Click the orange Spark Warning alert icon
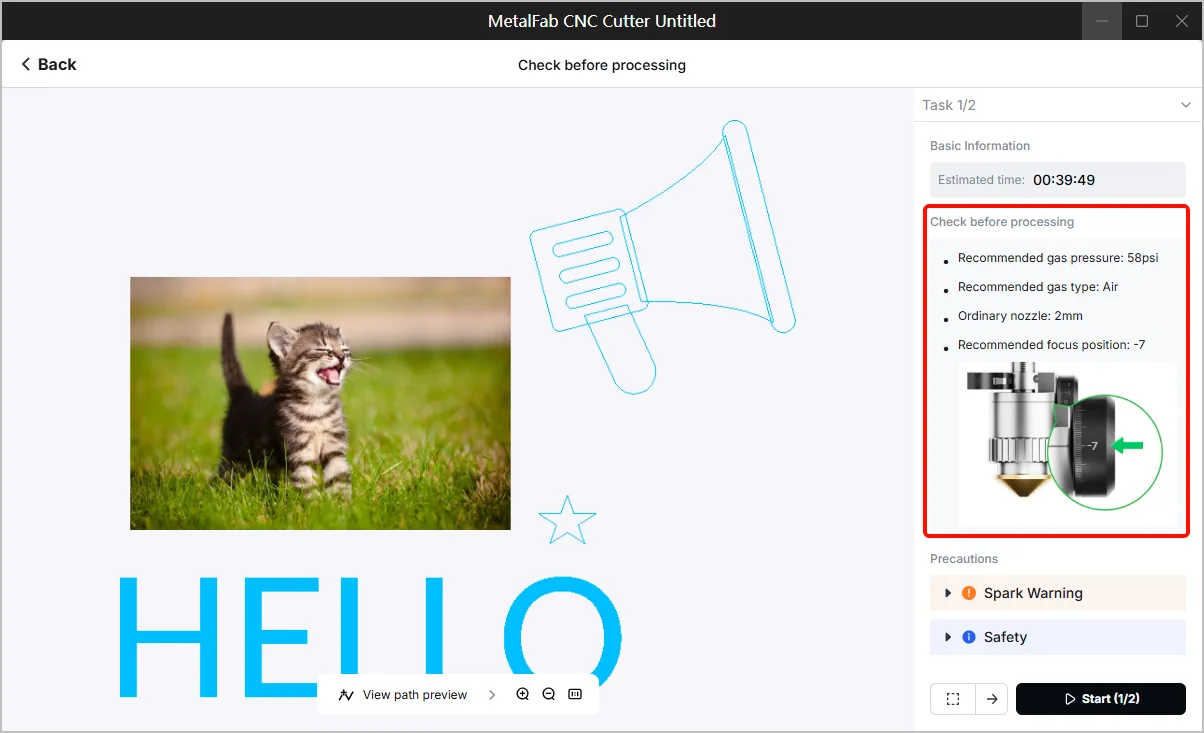The image size is (1204, 733). (969, 593)
